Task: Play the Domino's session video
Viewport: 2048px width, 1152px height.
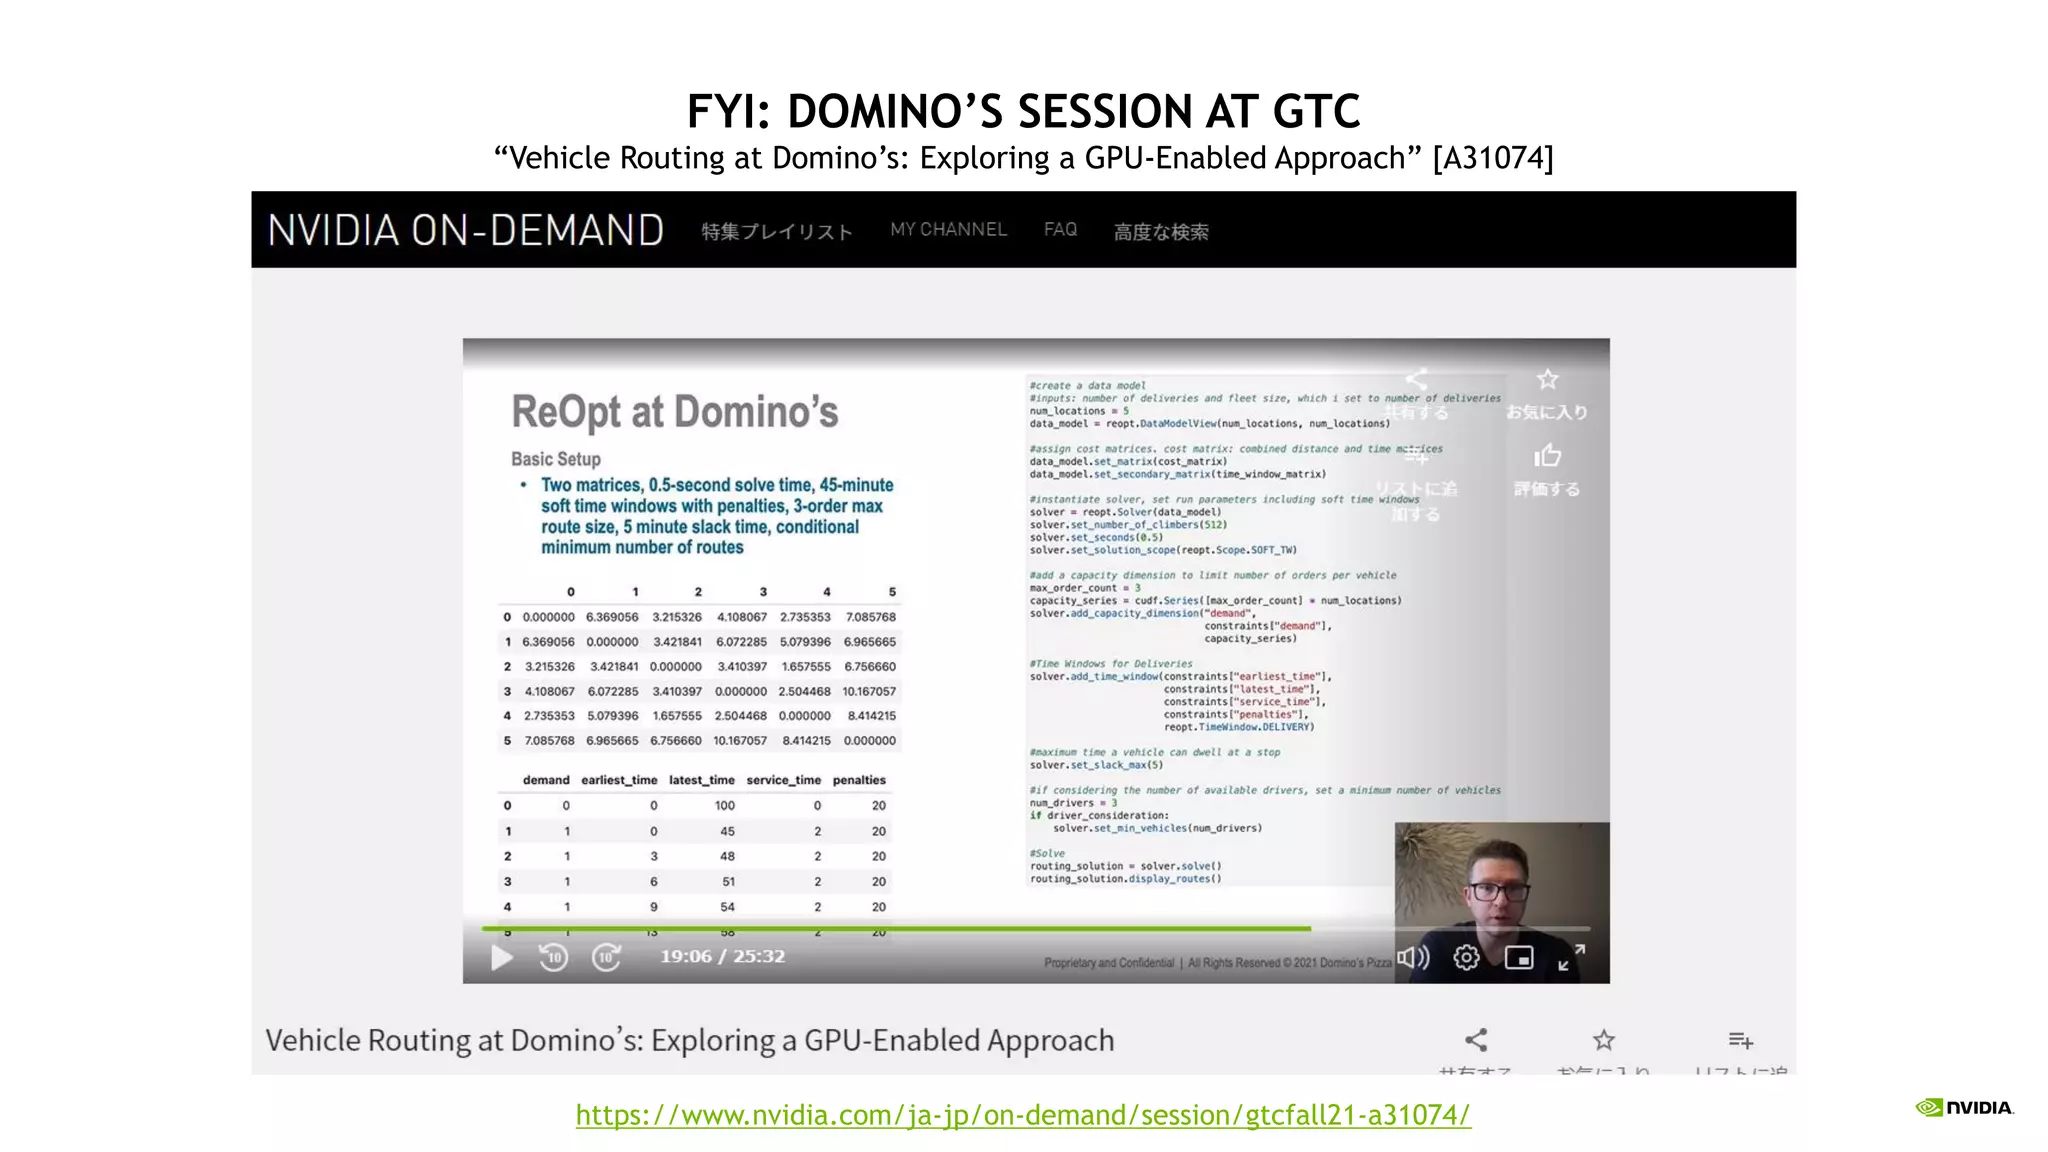Action: [x=502, y=958]
